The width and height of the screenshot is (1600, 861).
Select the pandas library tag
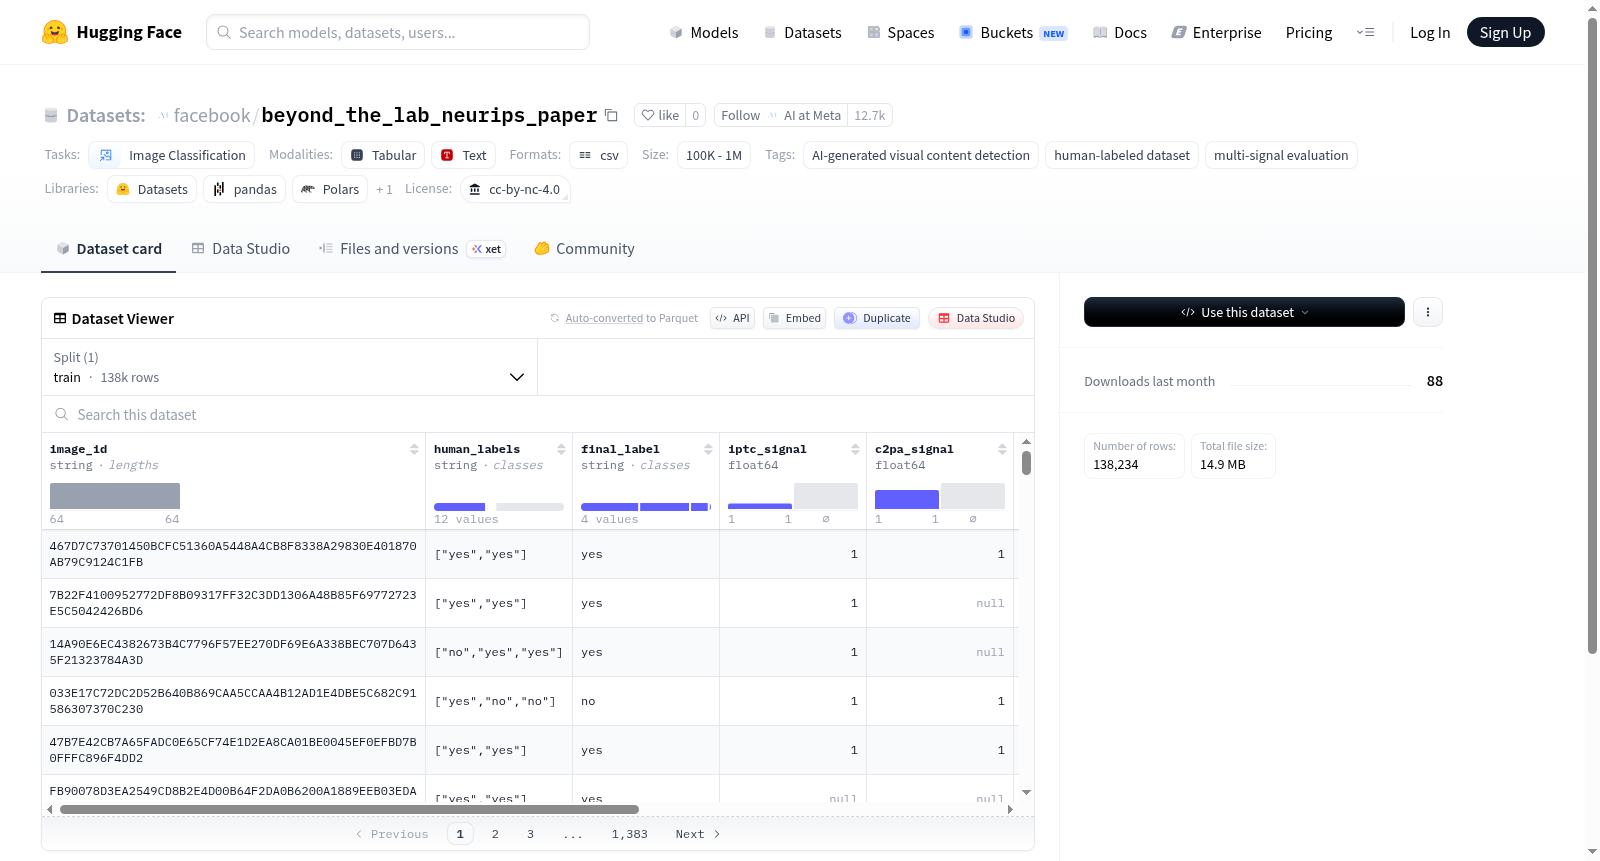click(245, 189)
